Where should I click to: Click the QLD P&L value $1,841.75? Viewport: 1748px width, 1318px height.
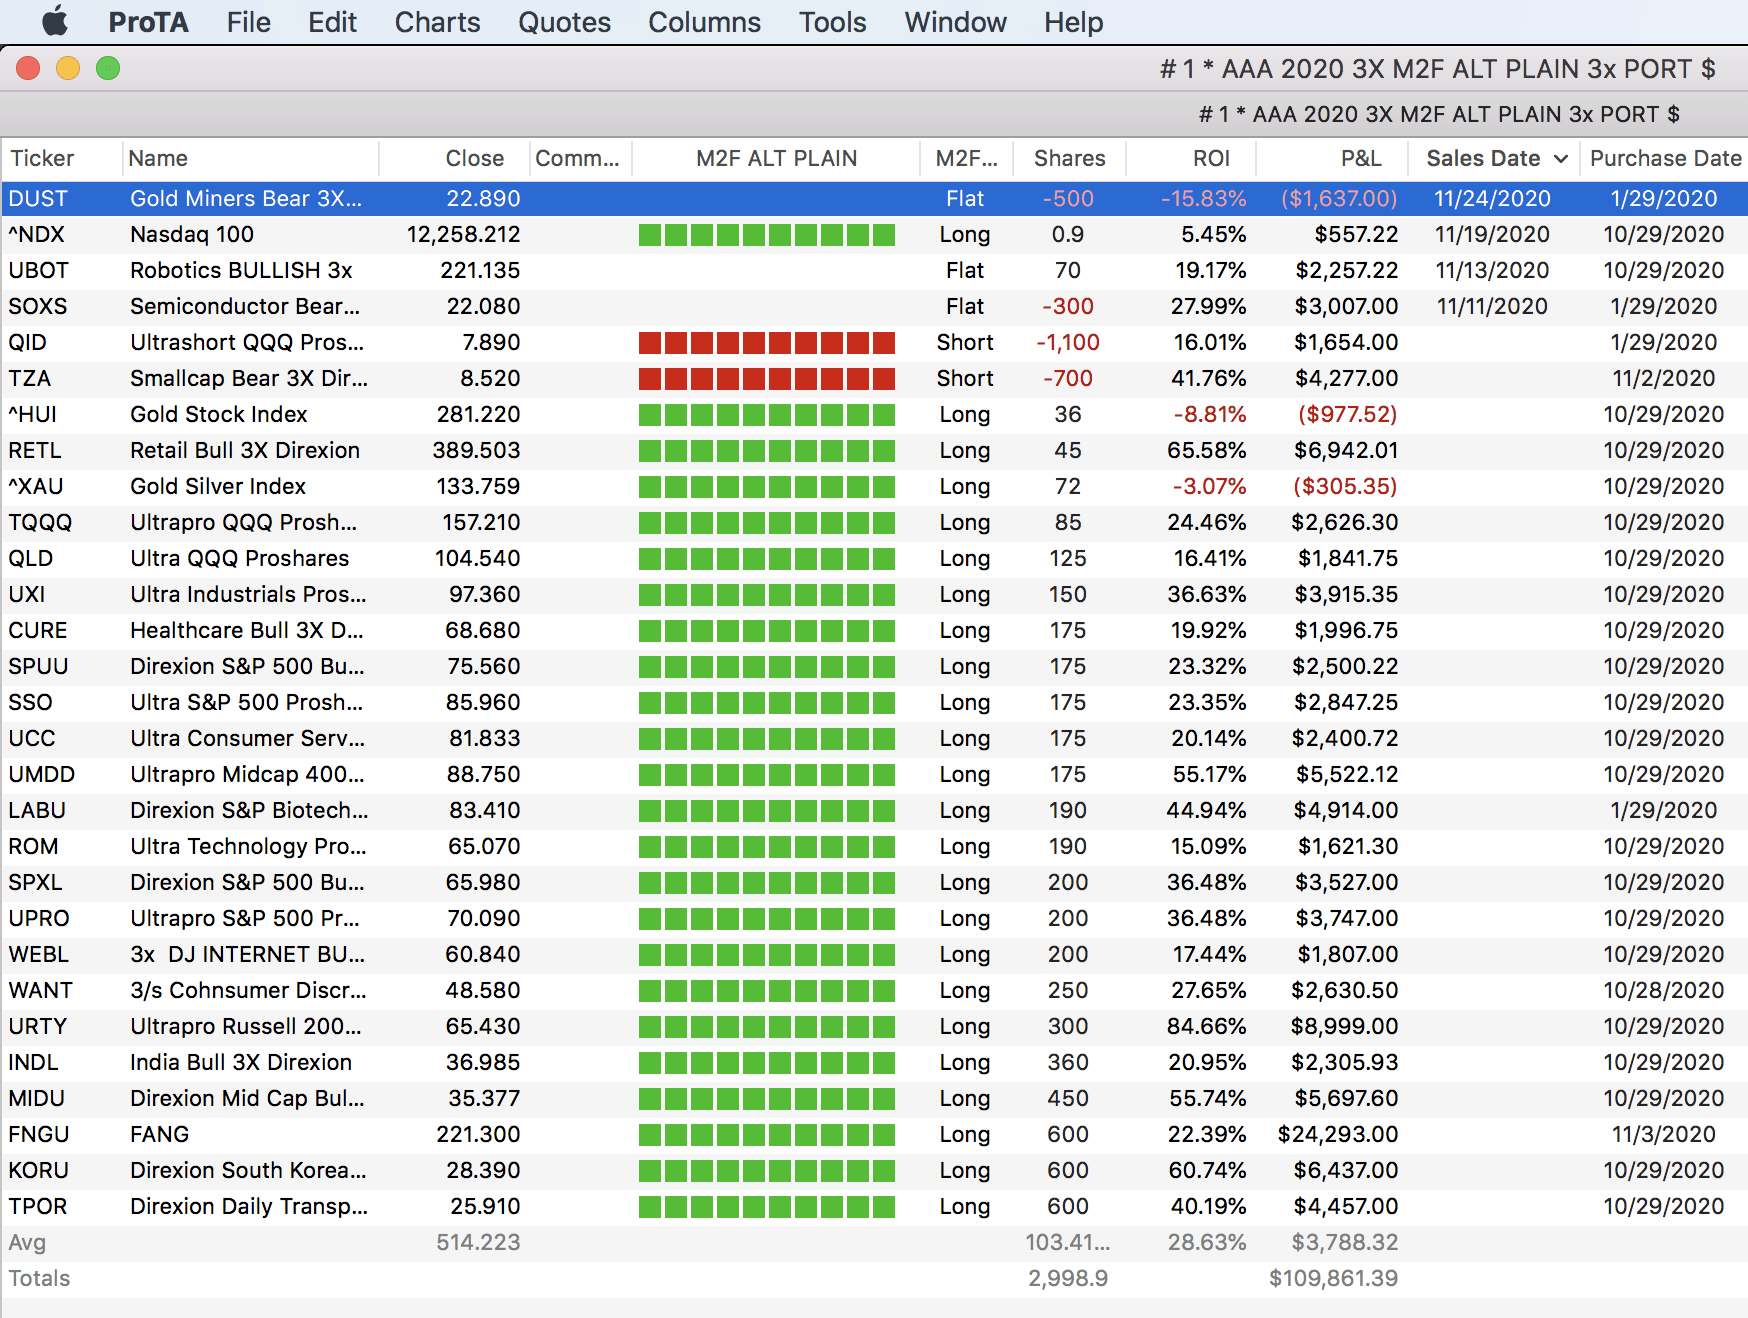tap(1348, 558)
